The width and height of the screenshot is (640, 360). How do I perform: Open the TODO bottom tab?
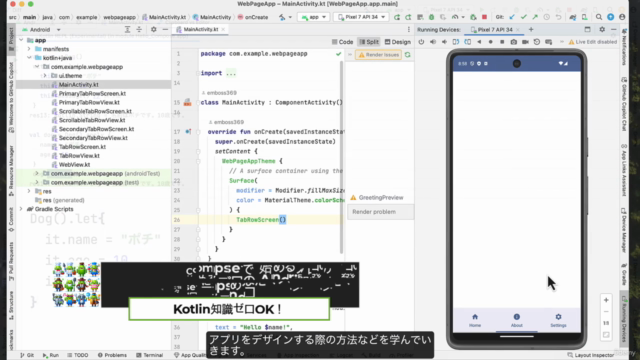click(x=78, y=355)
